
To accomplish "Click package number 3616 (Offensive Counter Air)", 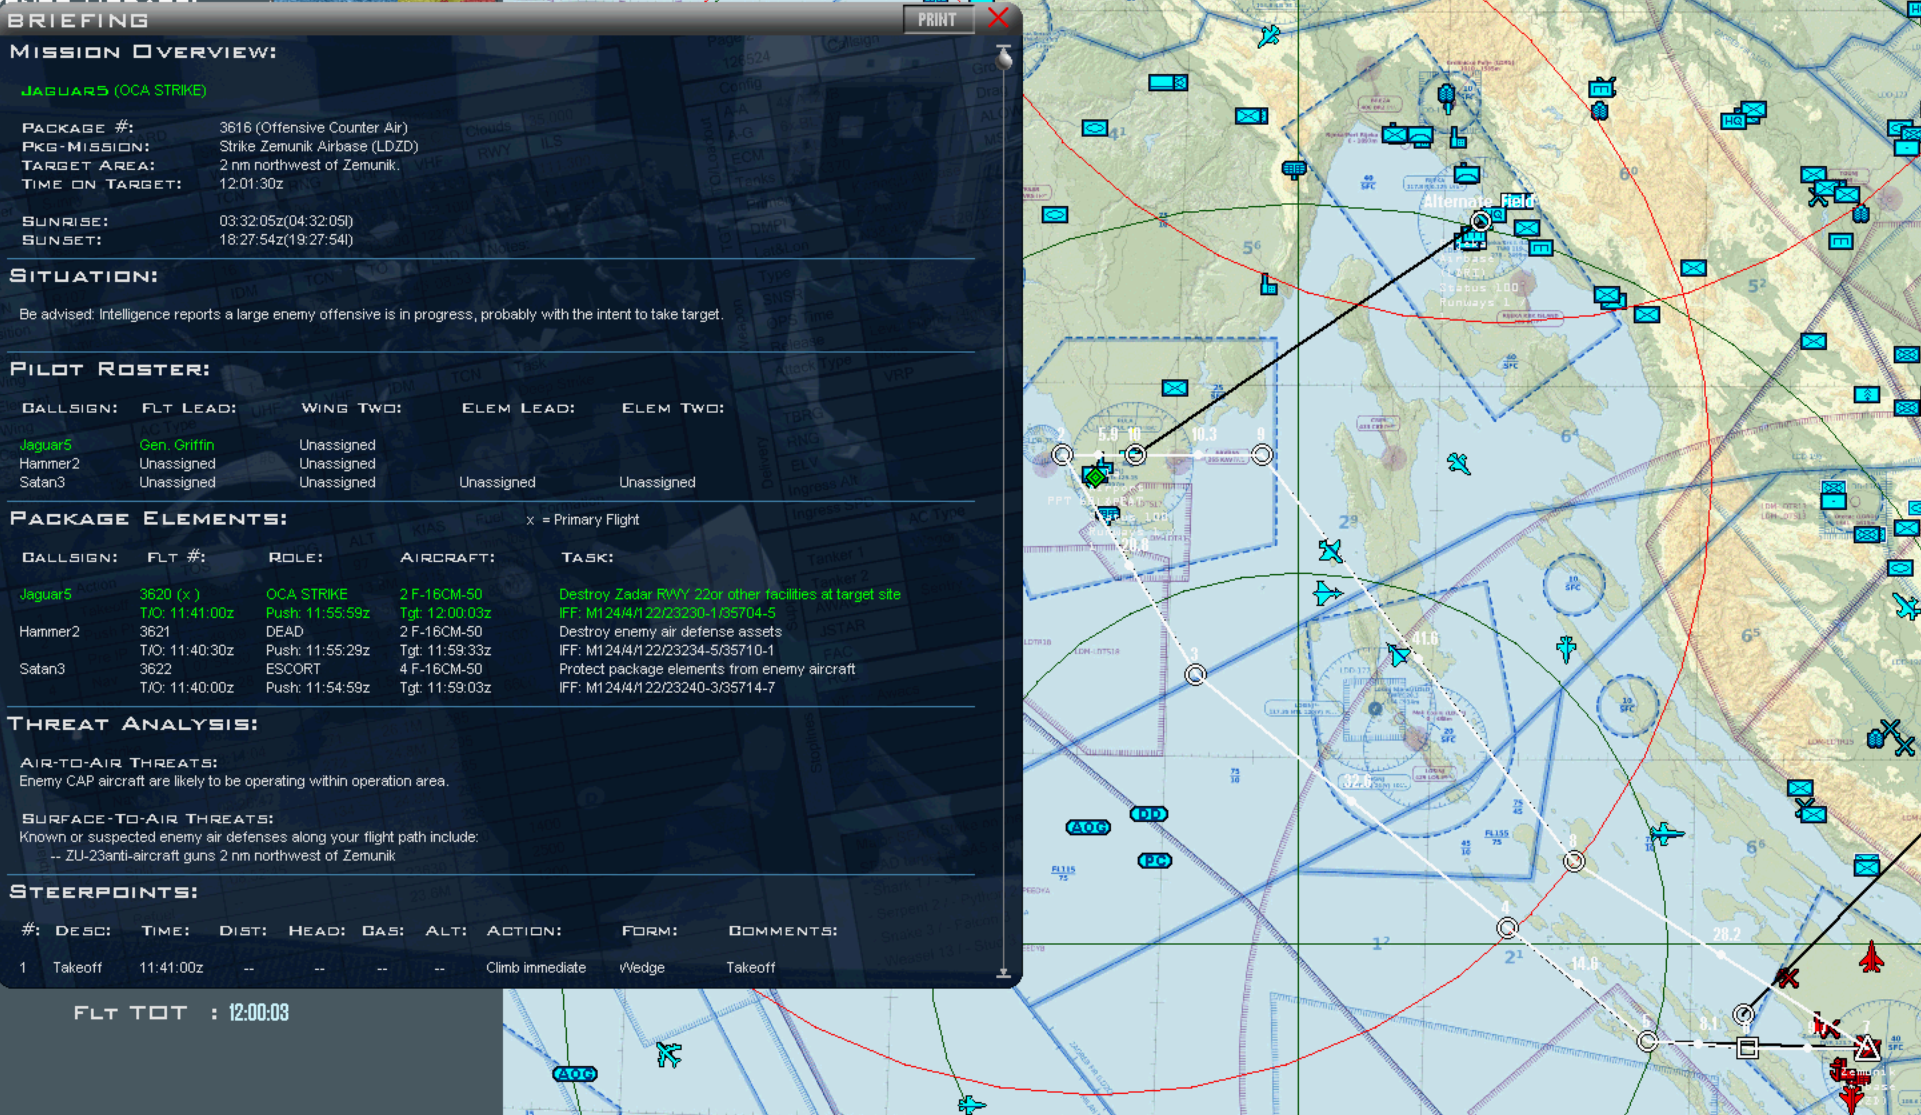I will [x=313, y=127].
